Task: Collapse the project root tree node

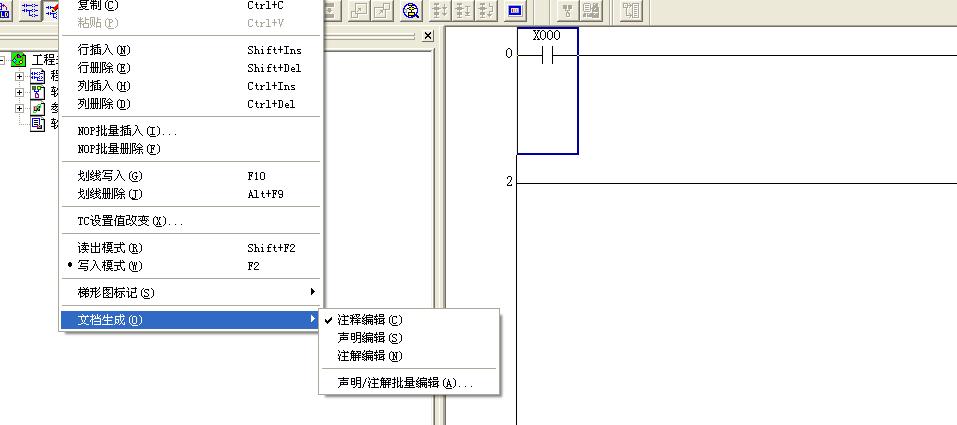Action: tap(4, 60)
